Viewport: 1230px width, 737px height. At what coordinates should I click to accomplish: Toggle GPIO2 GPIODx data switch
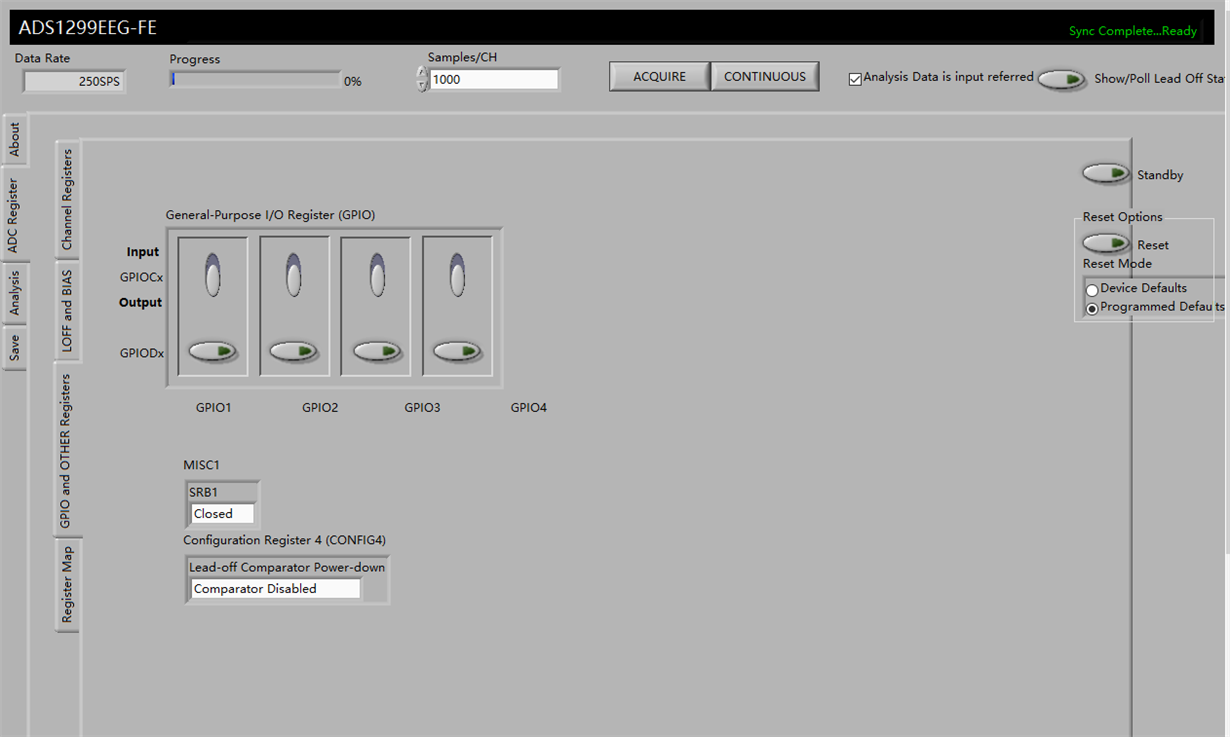pos(294,351)
